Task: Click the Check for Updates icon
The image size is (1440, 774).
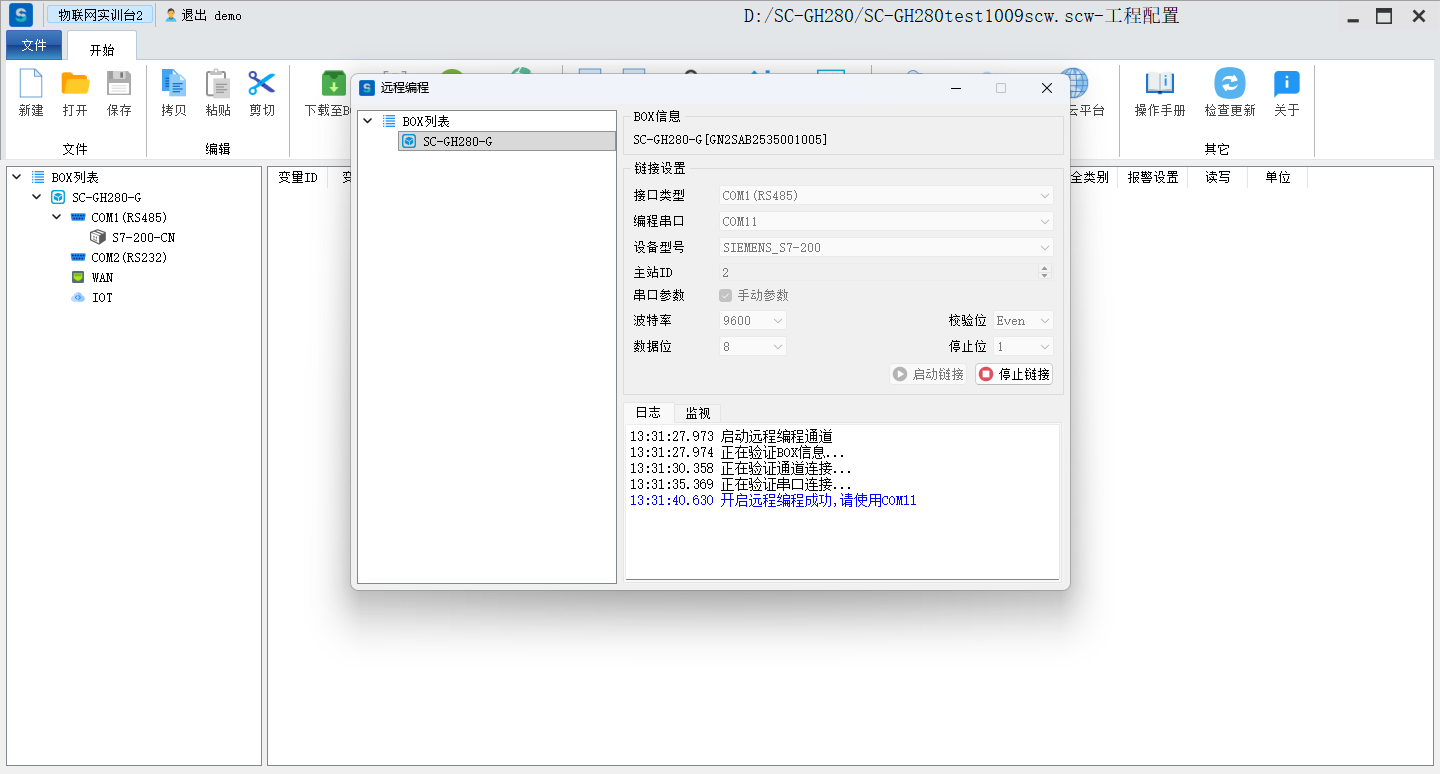Action: [1229, 85]
